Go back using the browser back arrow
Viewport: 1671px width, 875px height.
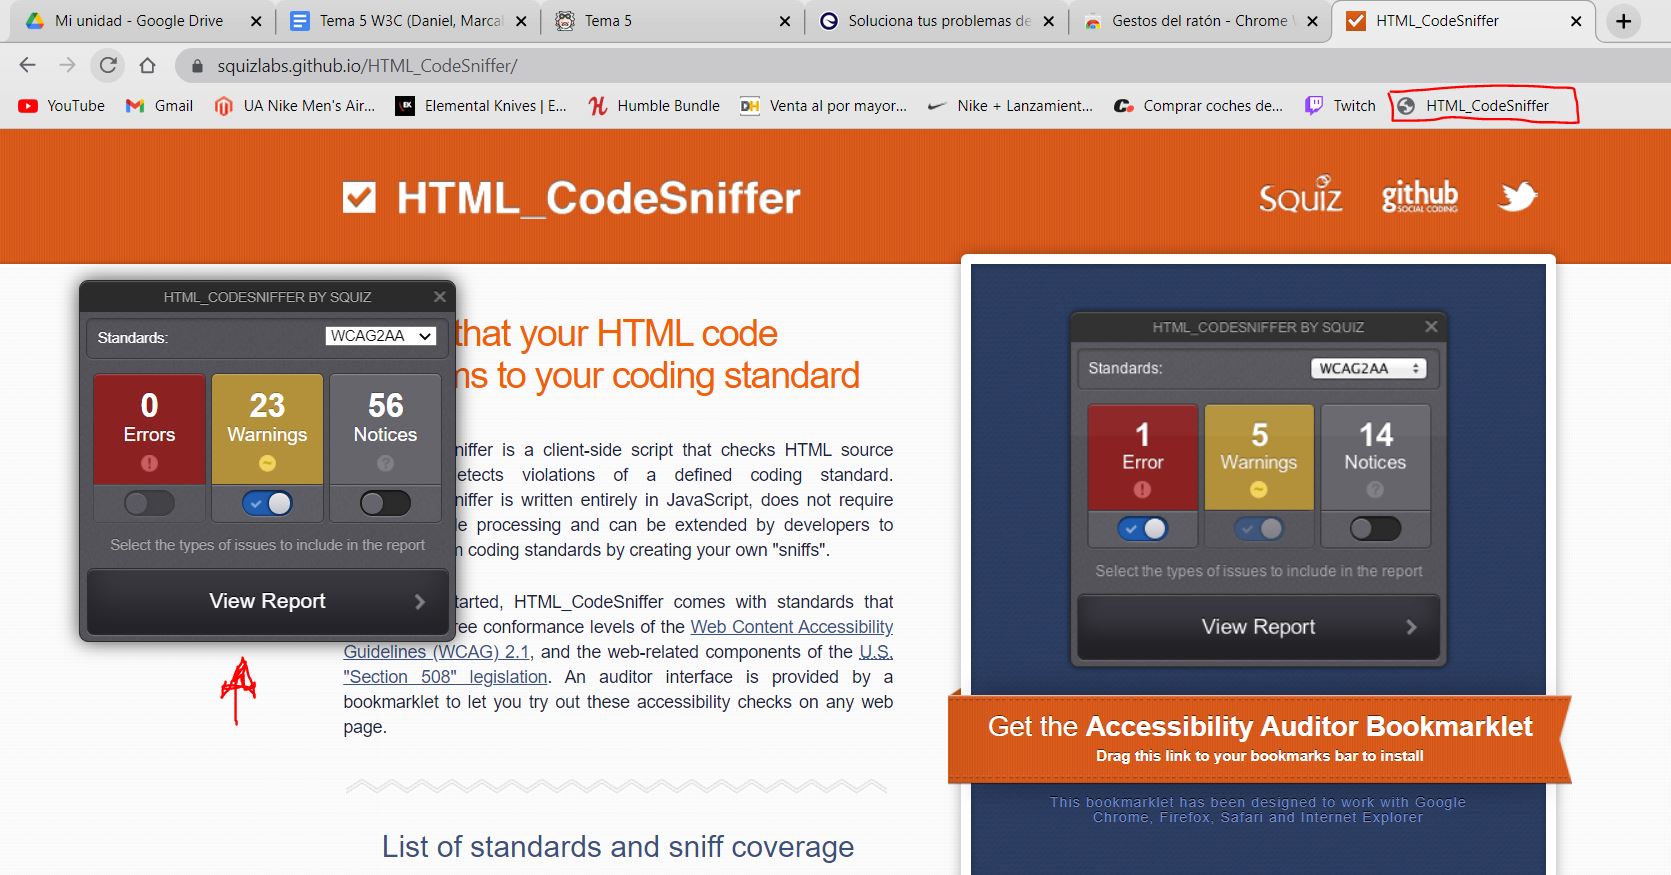coord(27,66)
